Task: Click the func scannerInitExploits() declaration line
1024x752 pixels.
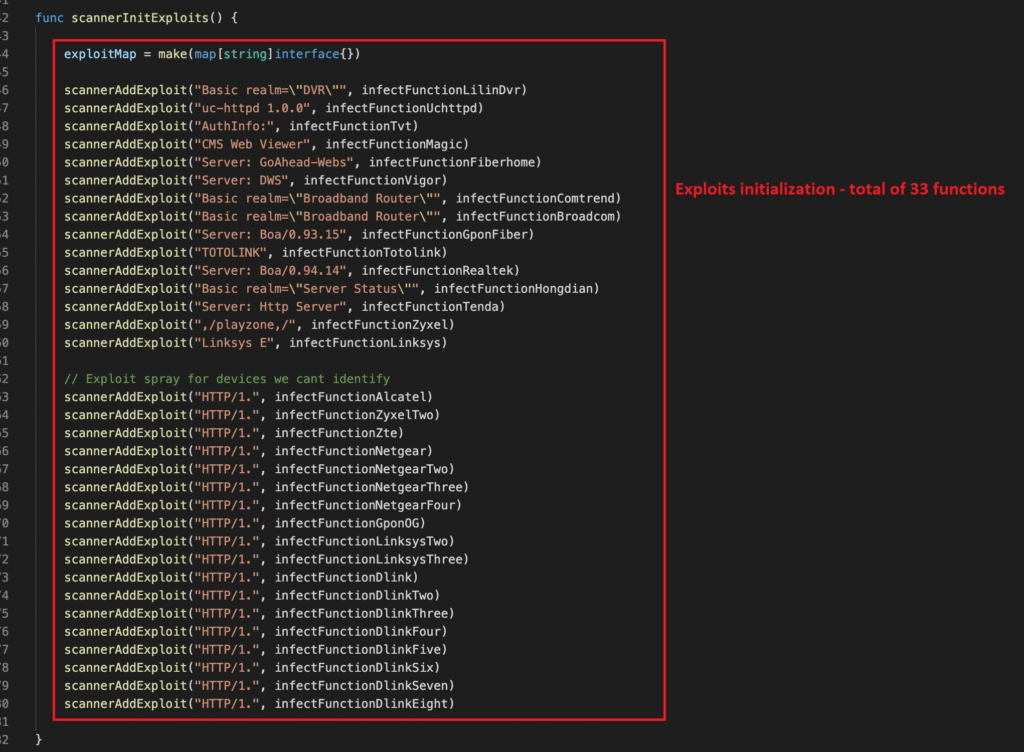Action: point(136,18)
